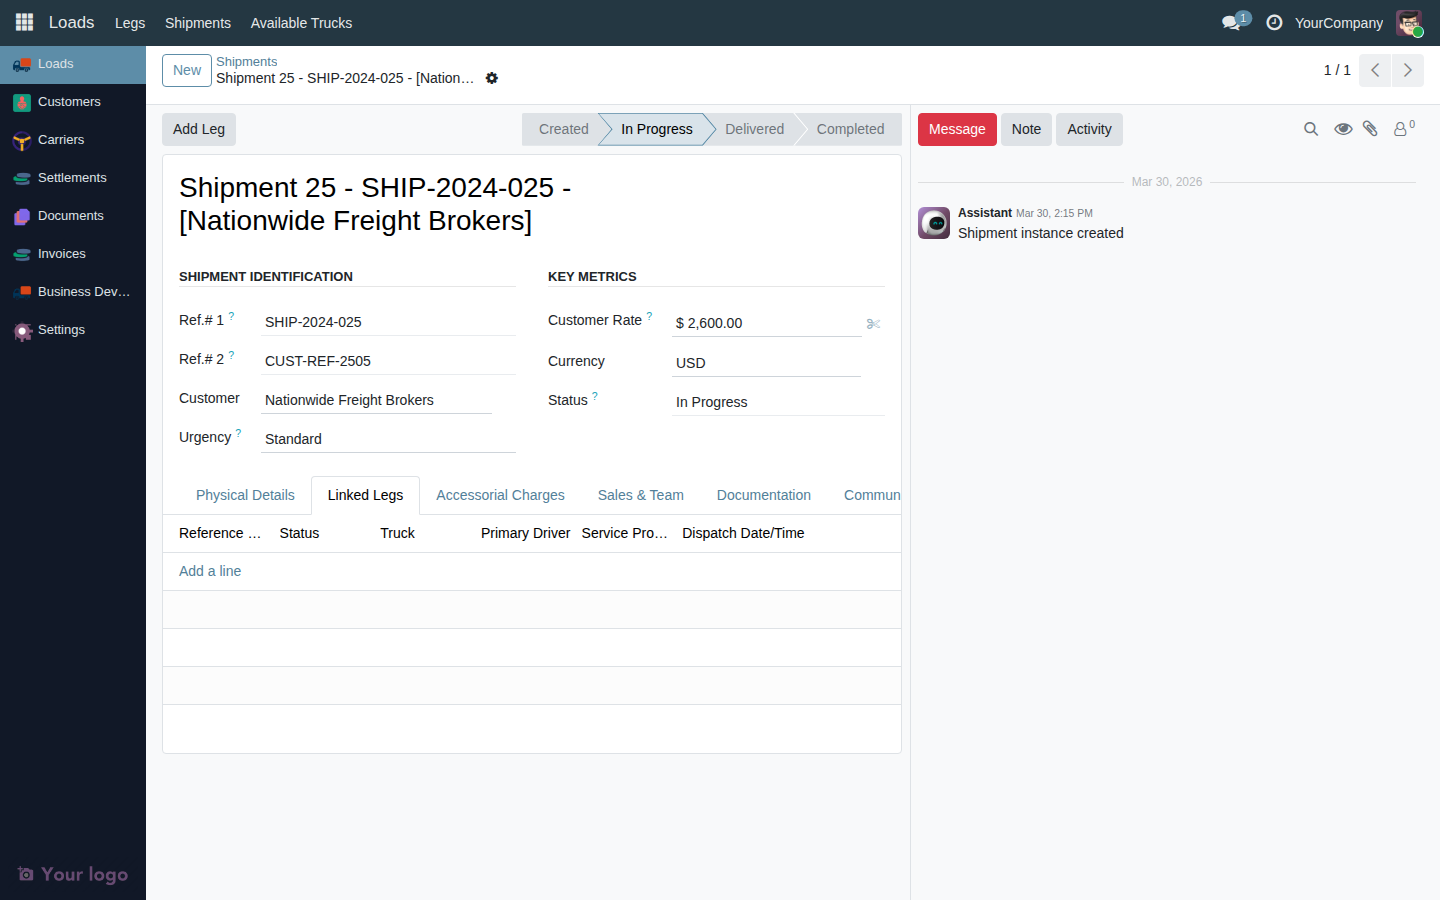Switch to the Accessorial Charges tab
Screen dimensions: 1440x900
[x=500, y=495]
